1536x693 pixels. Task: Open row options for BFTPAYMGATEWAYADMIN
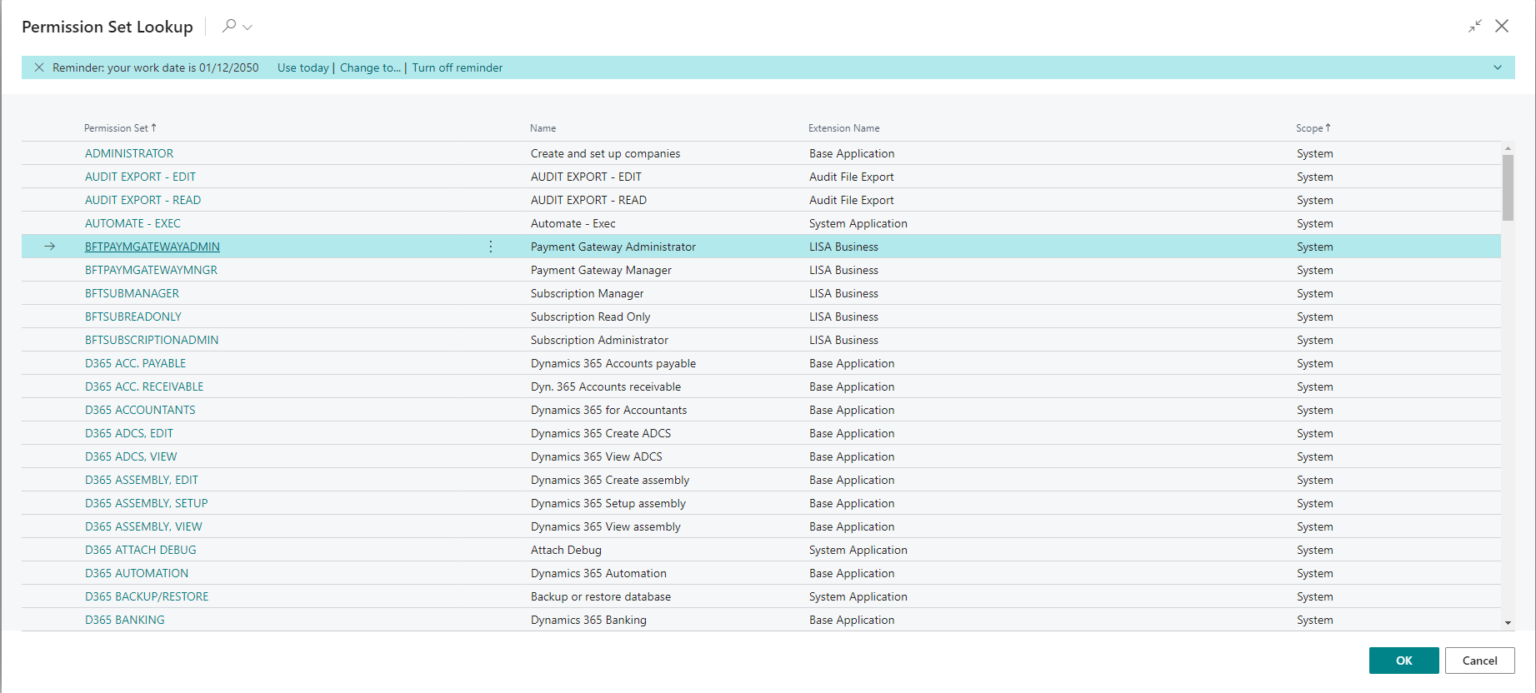pyautogui.click(x=490, y=247)
